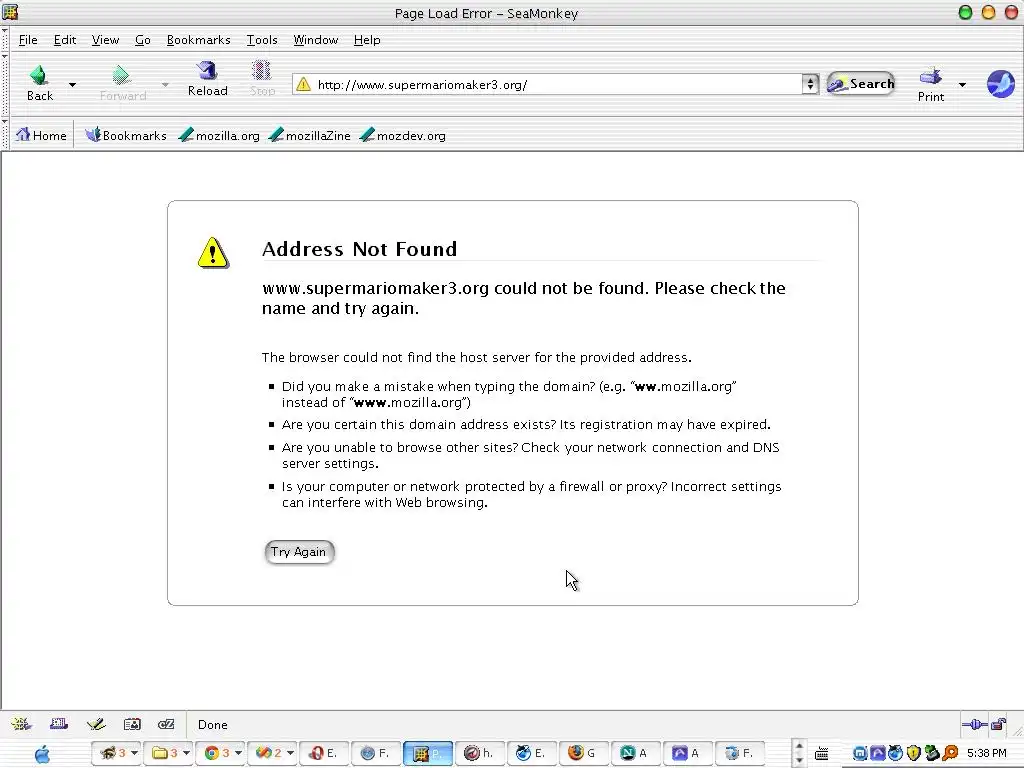Screen dimensions: 1024x768
Task: Open the Window menu
Action: [x=315, y=40]
